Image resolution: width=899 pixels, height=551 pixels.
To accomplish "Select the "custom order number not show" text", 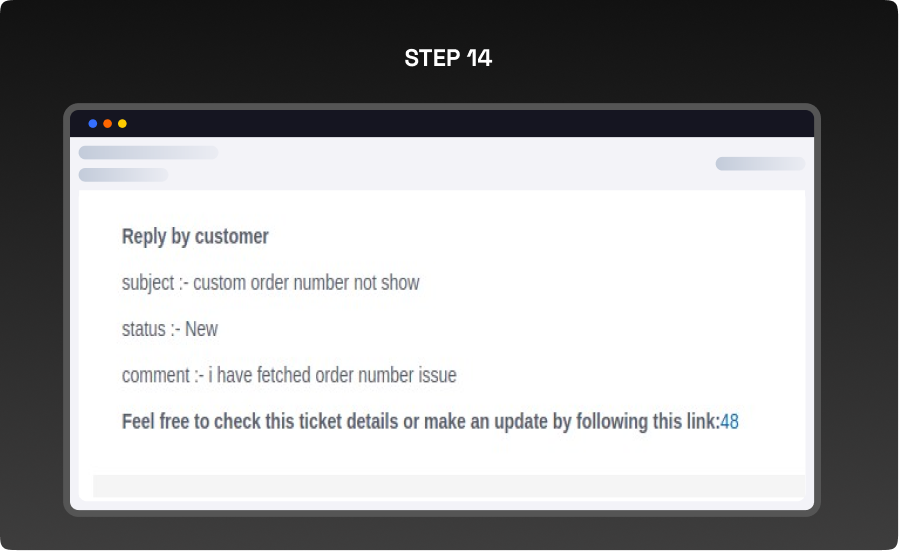I will point(306,283).
